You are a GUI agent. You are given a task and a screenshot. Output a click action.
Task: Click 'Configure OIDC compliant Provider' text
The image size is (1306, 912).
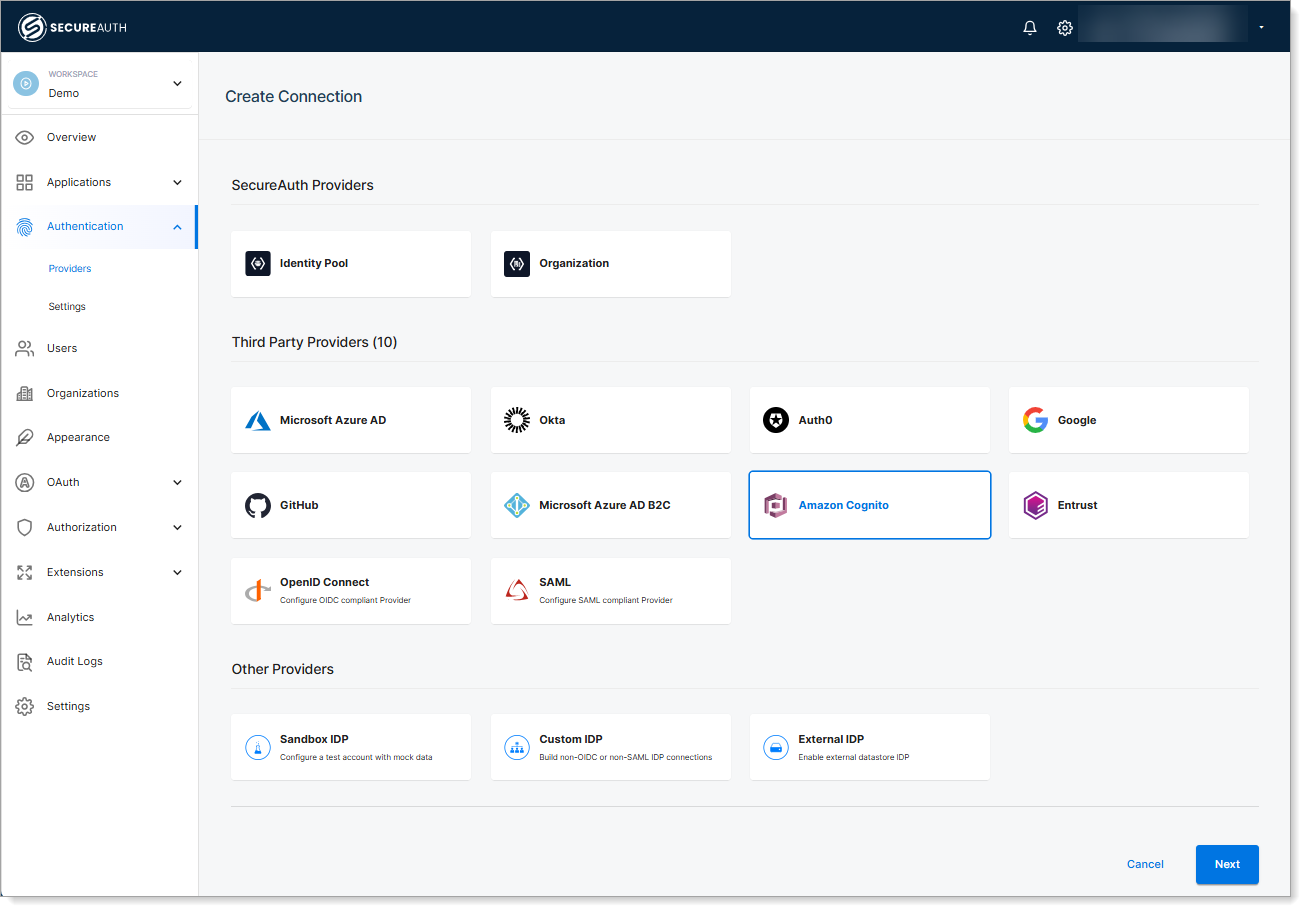tap(345, 600)
